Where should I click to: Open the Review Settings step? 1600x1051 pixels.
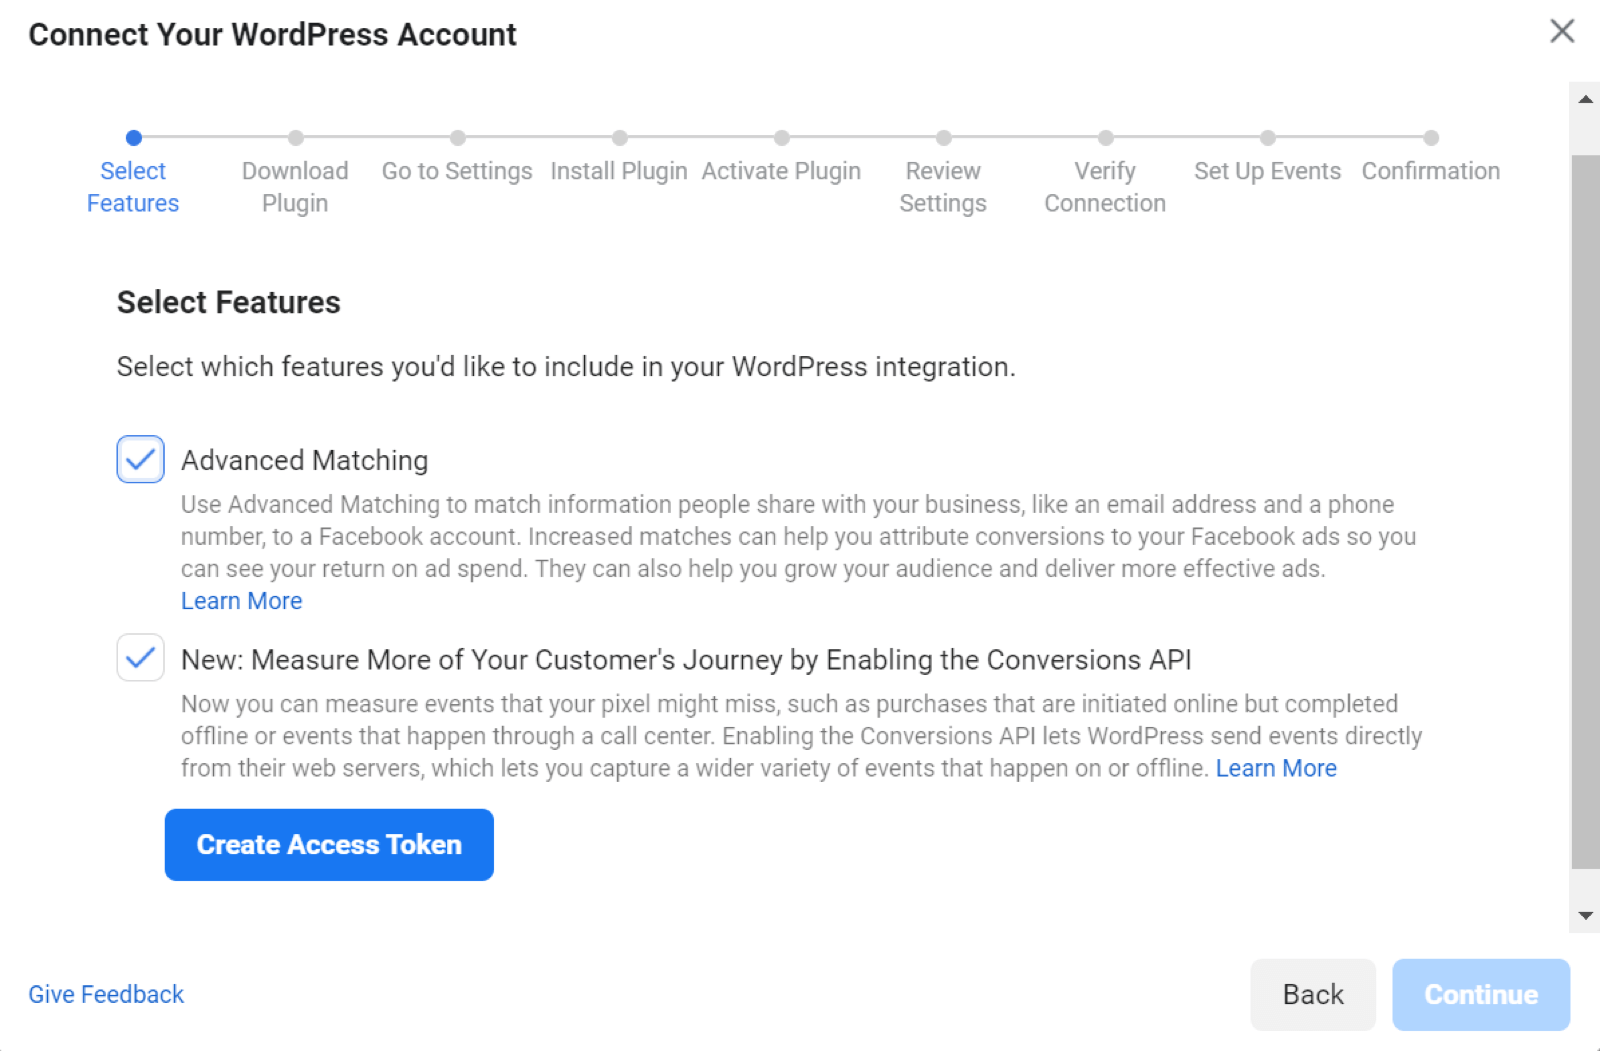943,138
